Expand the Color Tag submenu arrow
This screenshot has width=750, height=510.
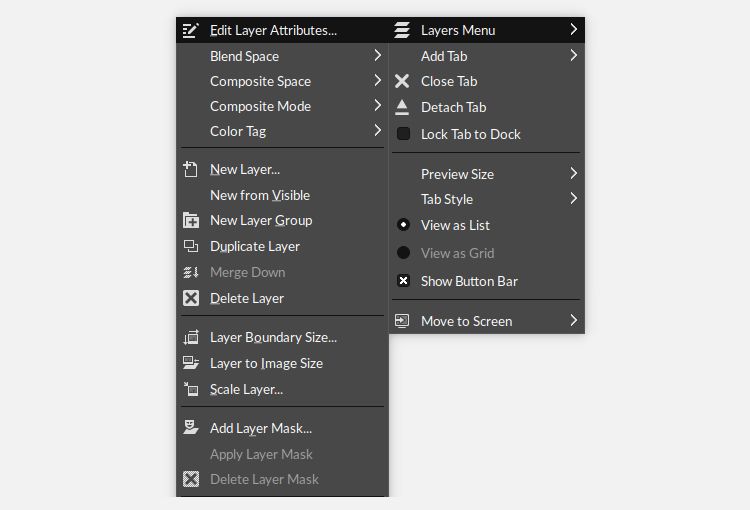tap(377, 130)
